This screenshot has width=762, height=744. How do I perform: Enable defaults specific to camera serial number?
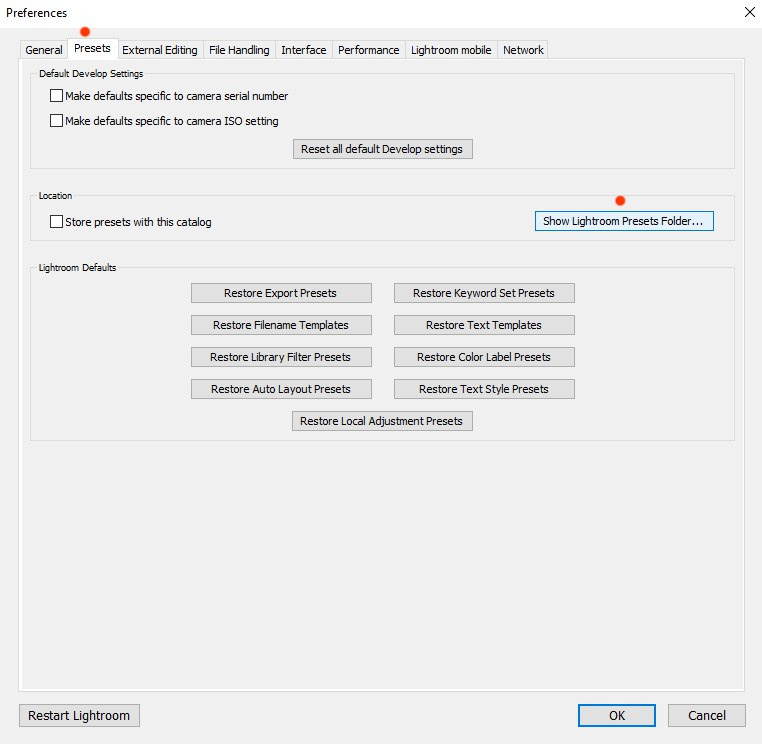tap(56, 97)
